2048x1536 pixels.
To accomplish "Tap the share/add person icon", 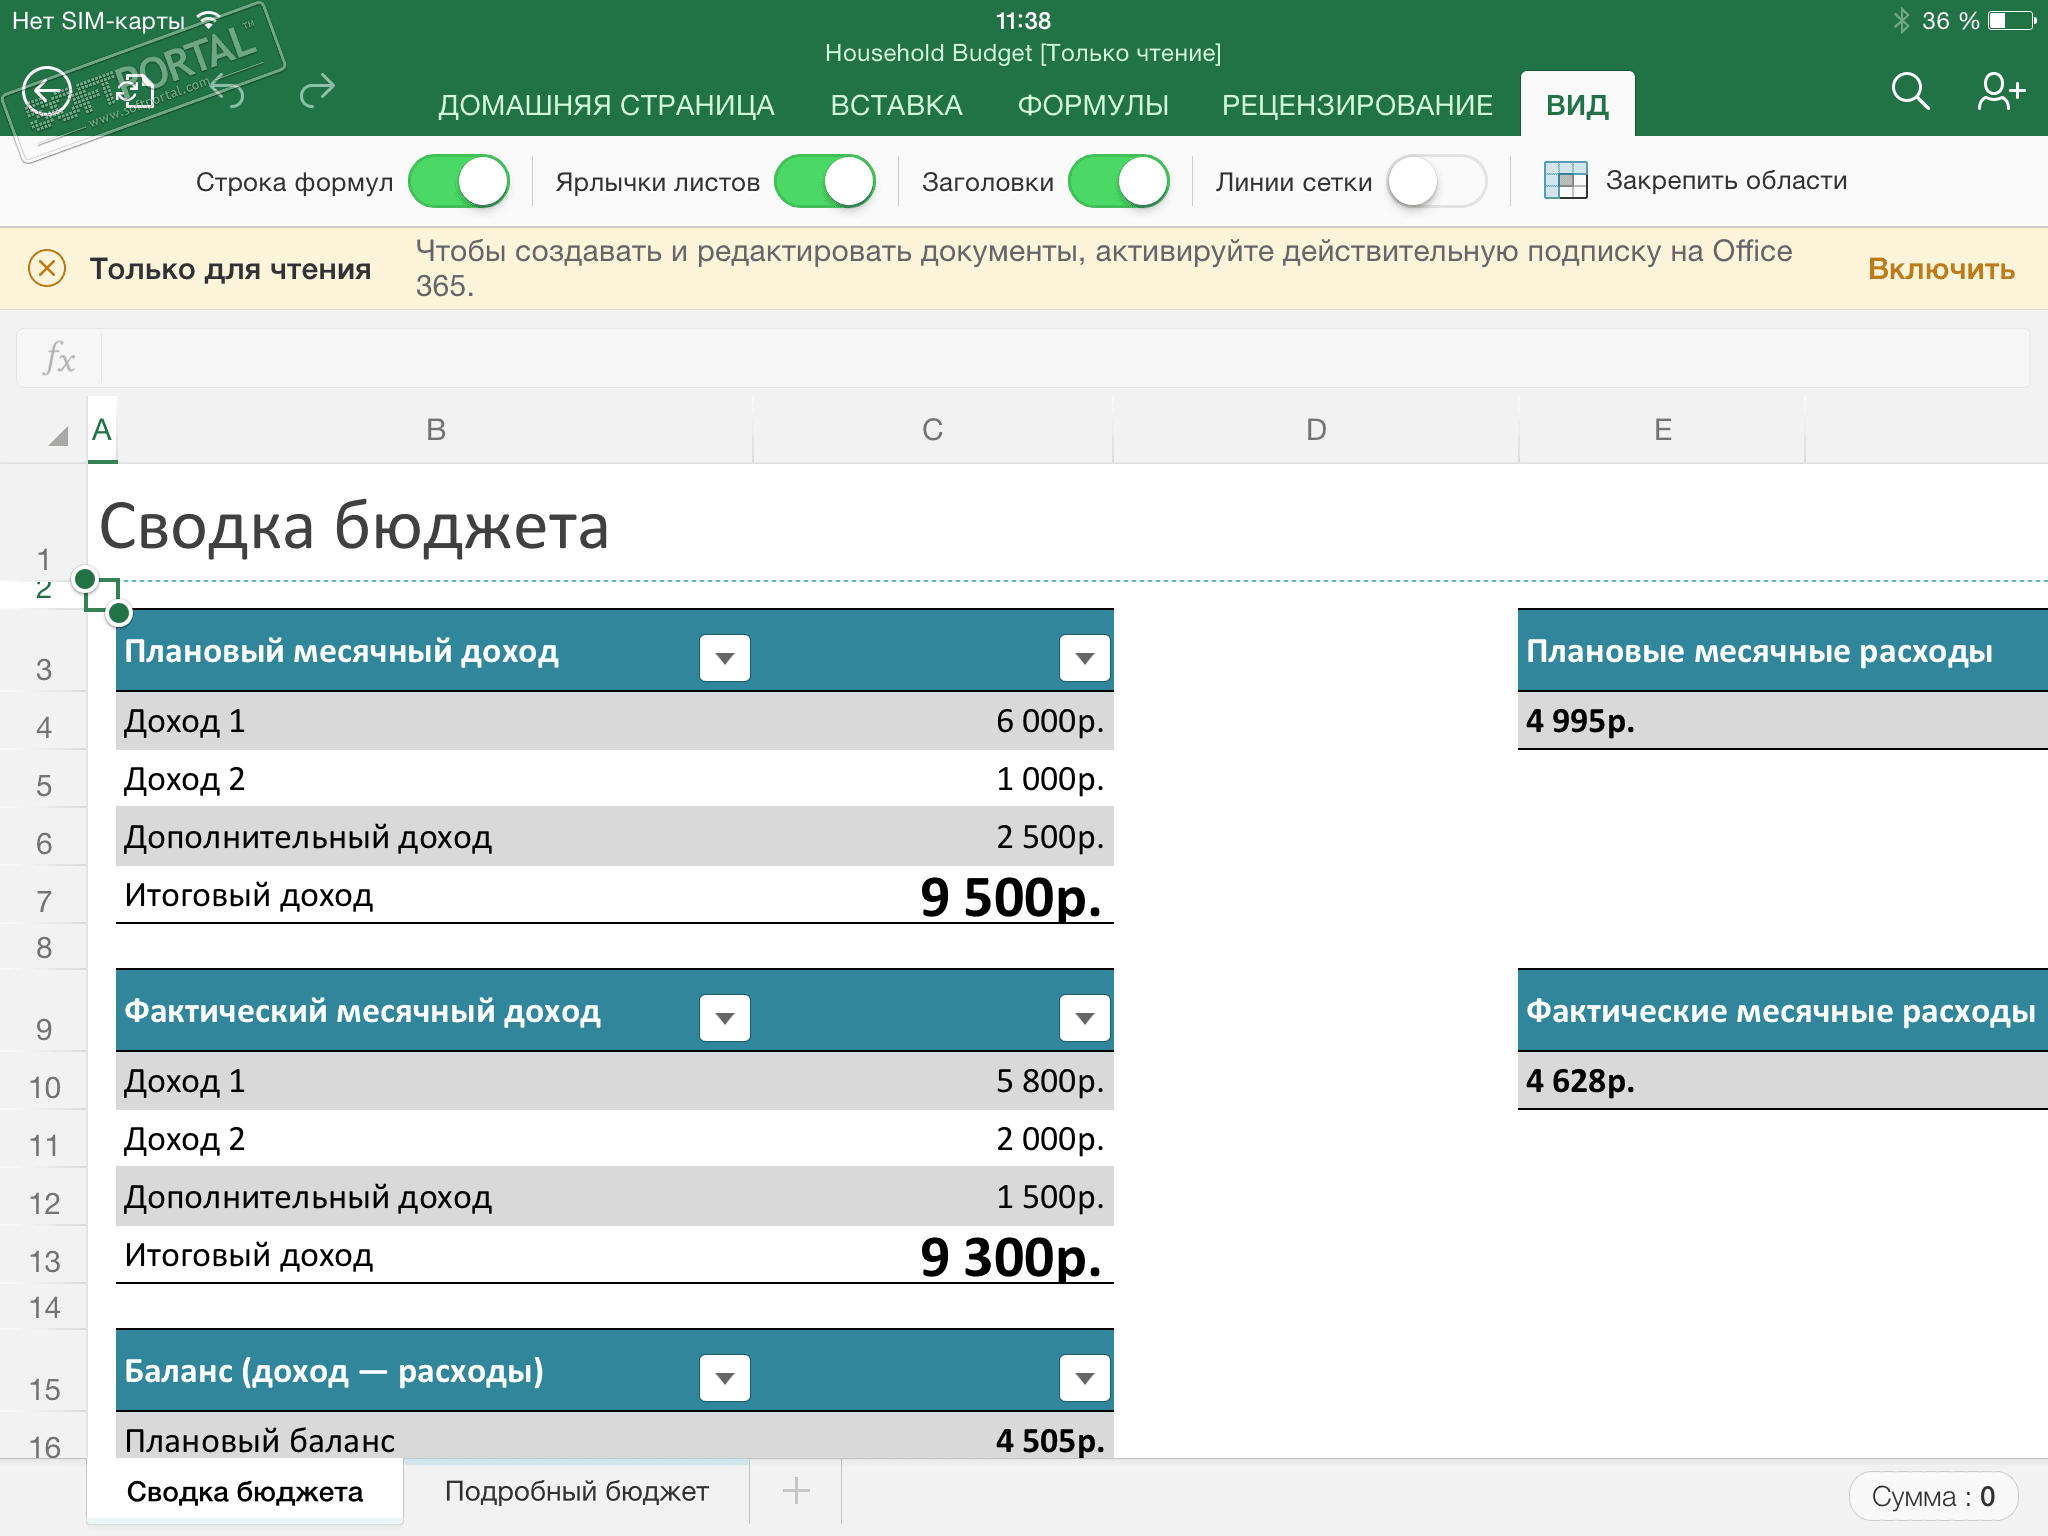I will click(2000, 92).
